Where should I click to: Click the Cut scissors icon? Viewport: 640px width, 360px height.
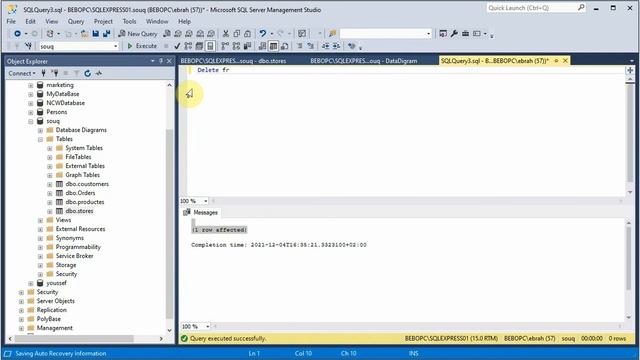click(226, 33)
